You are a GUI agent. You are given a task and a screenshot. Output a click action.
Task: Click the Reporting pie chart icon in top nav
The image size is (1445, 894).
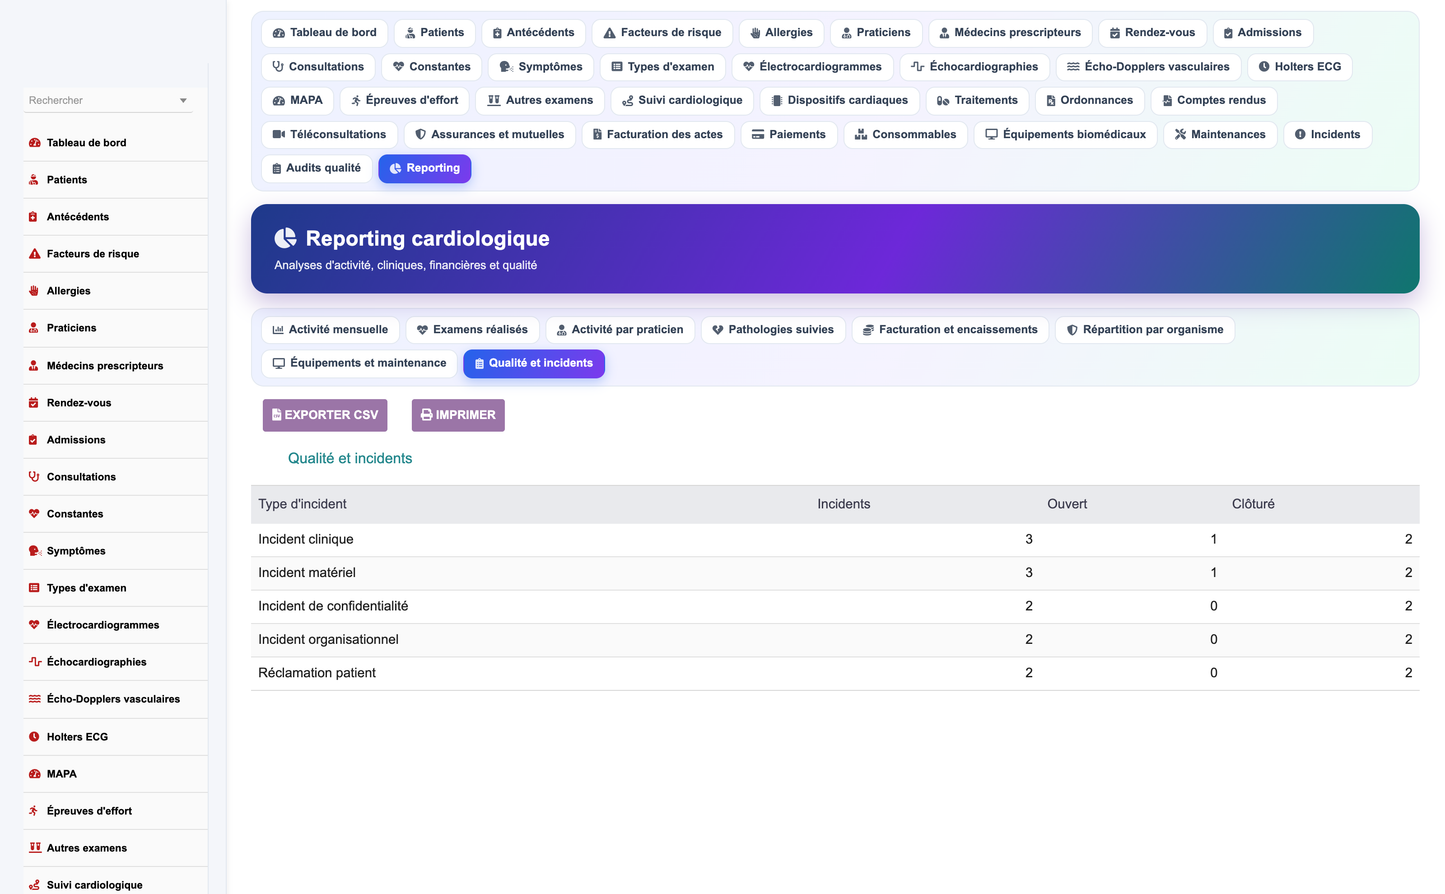coord(395,168)
